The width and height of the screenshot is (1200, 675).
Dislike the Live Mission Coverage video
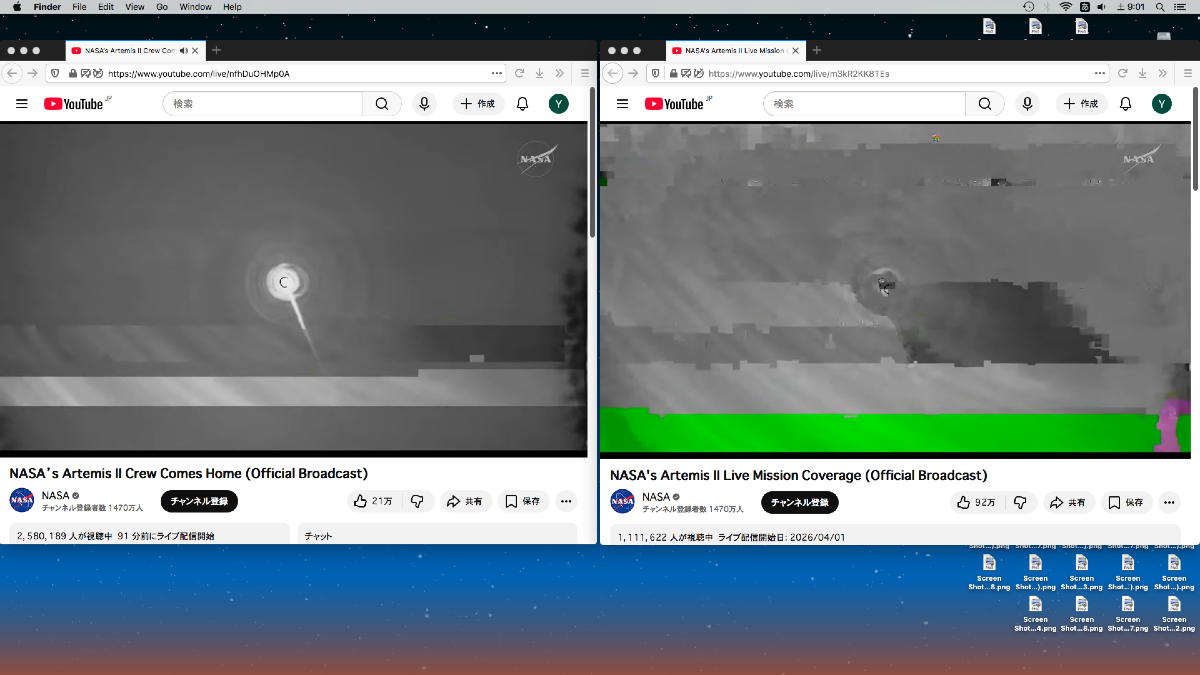click(1020, 502)
